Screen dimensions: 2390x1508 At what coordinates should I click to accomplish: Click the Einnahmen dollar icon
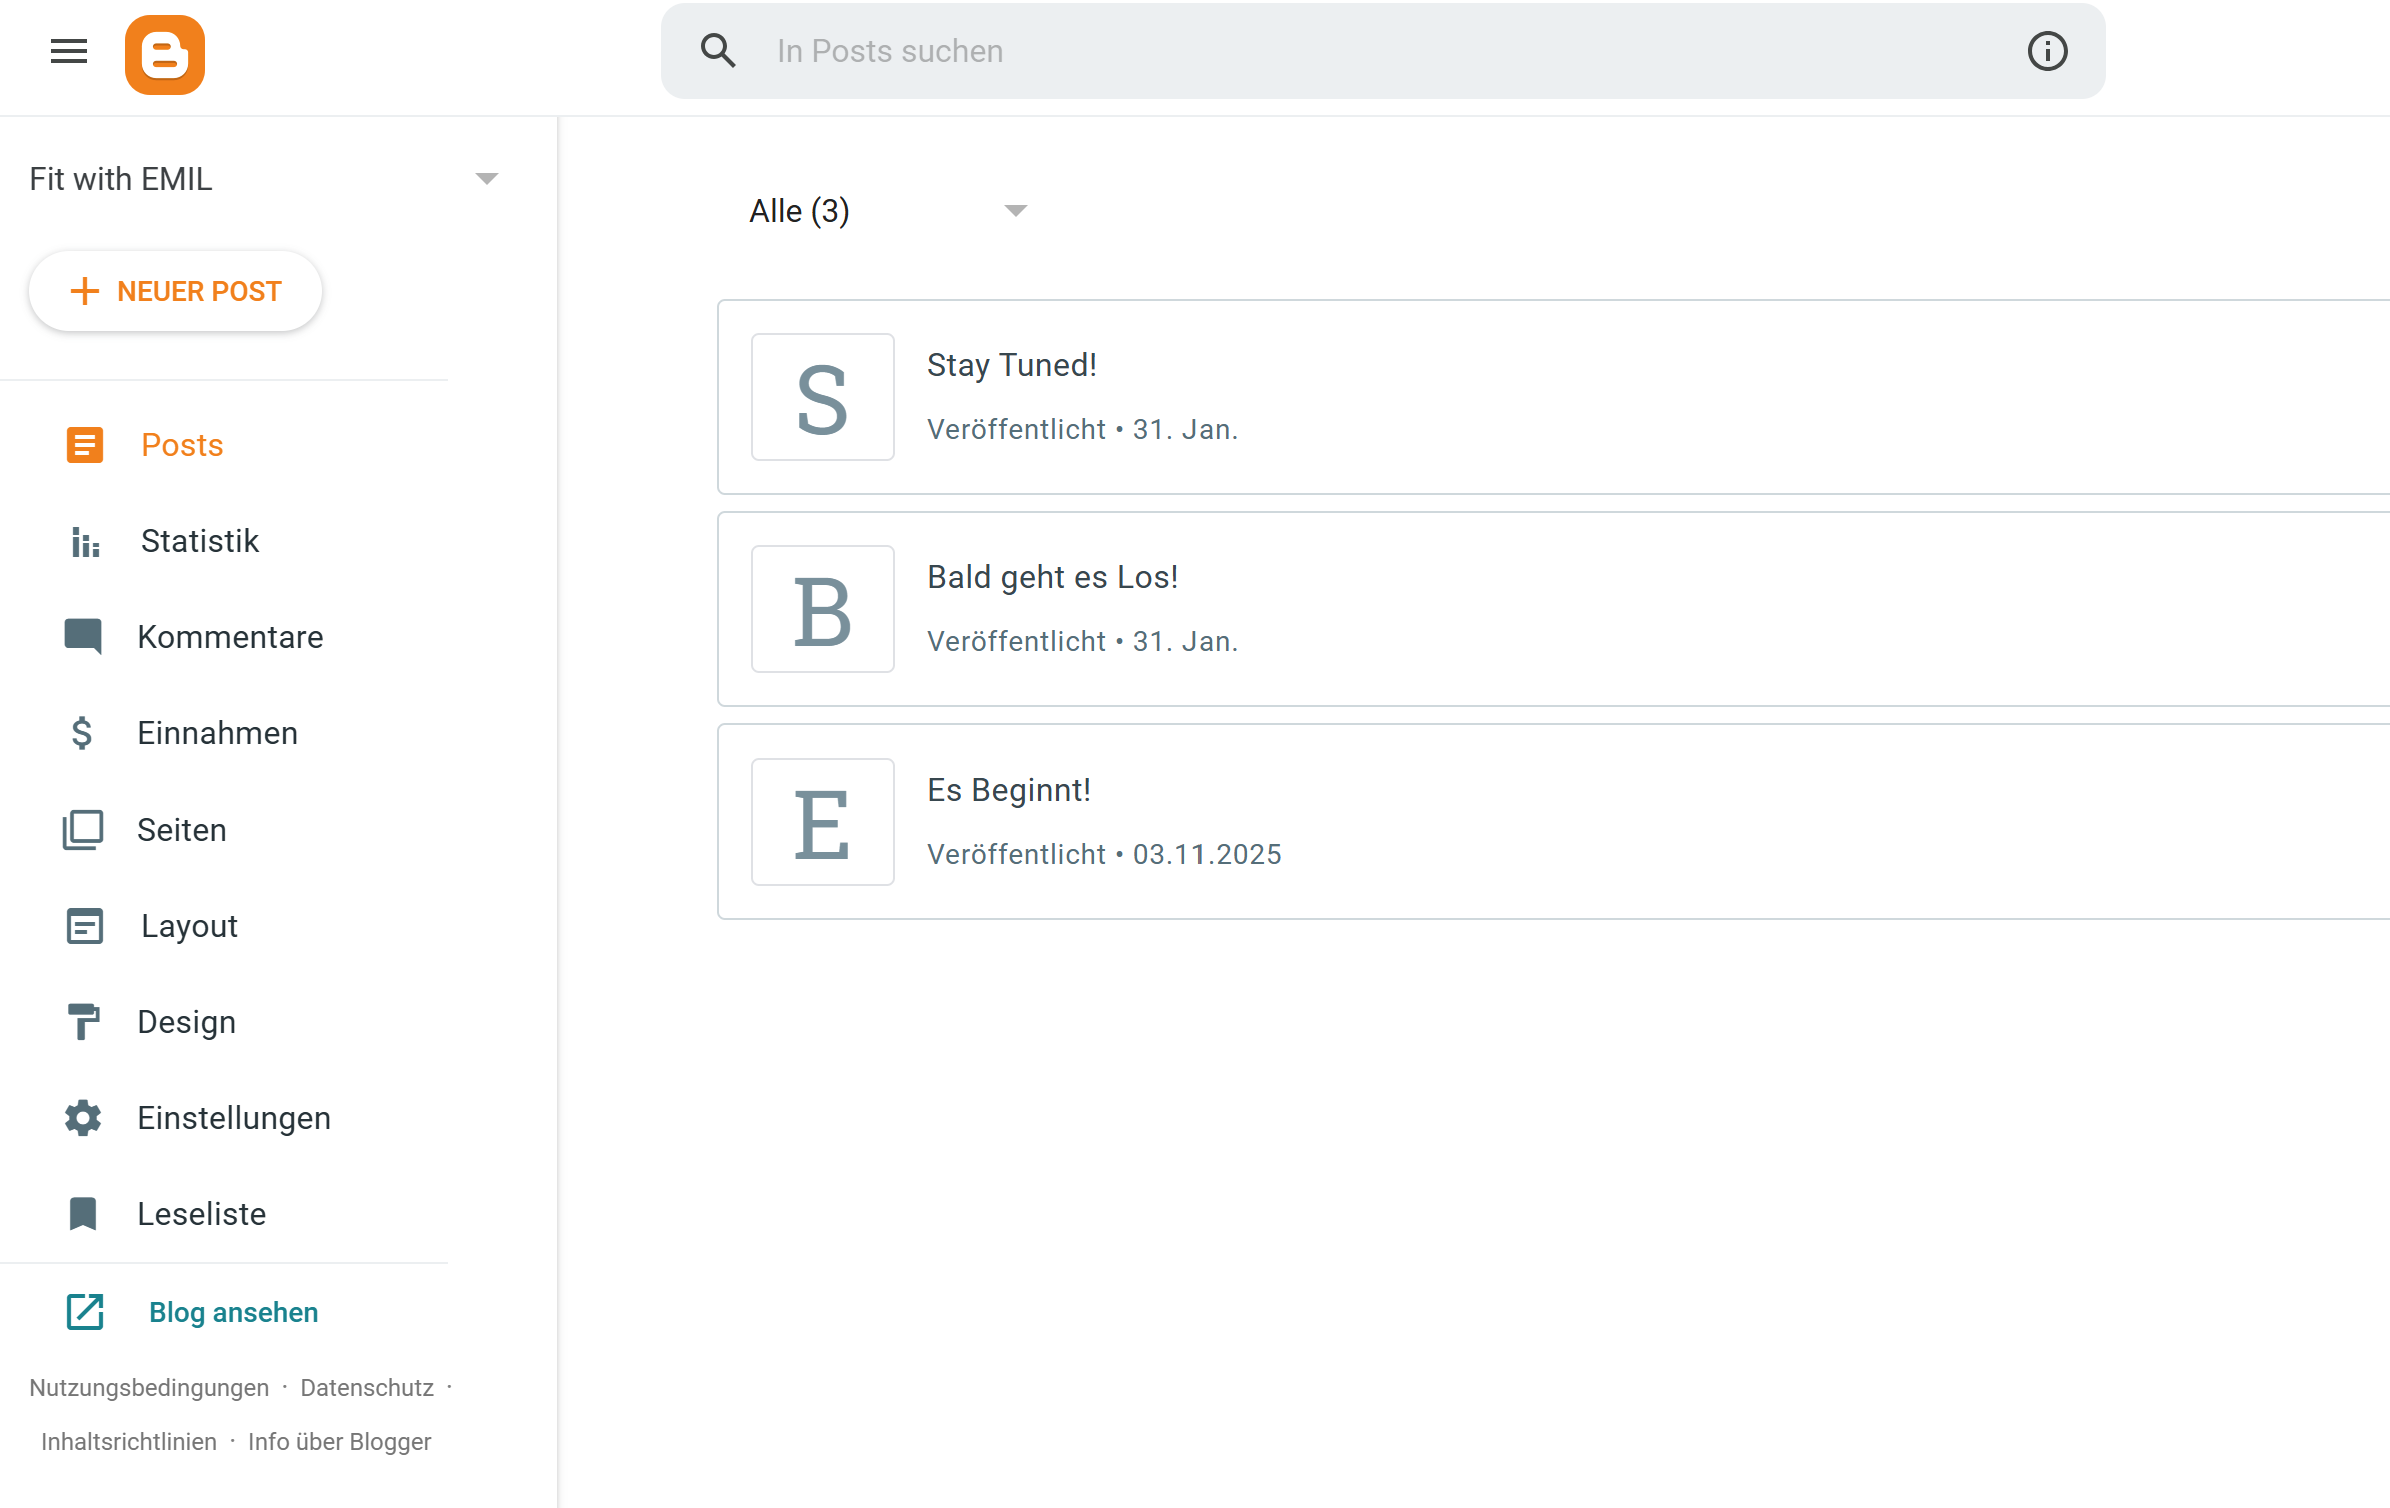[x=82, y=733]
